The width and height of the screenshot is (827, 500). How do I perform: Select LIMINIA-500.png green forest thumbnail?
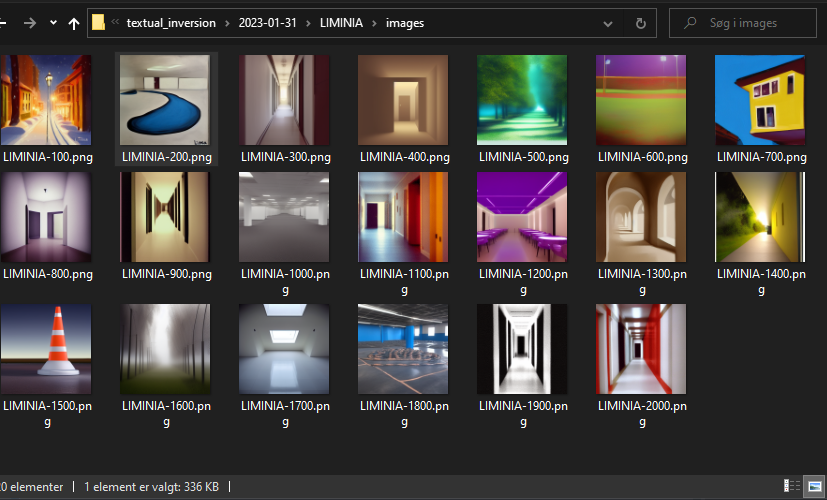click(x=522, y=100)
